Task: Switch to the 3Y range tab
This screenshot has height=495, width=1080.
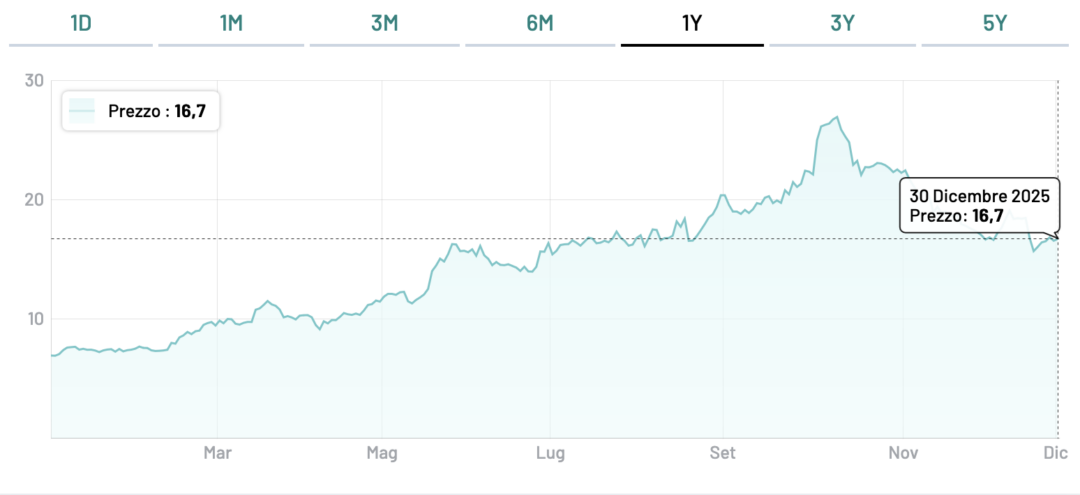Action: pos(843,23)
